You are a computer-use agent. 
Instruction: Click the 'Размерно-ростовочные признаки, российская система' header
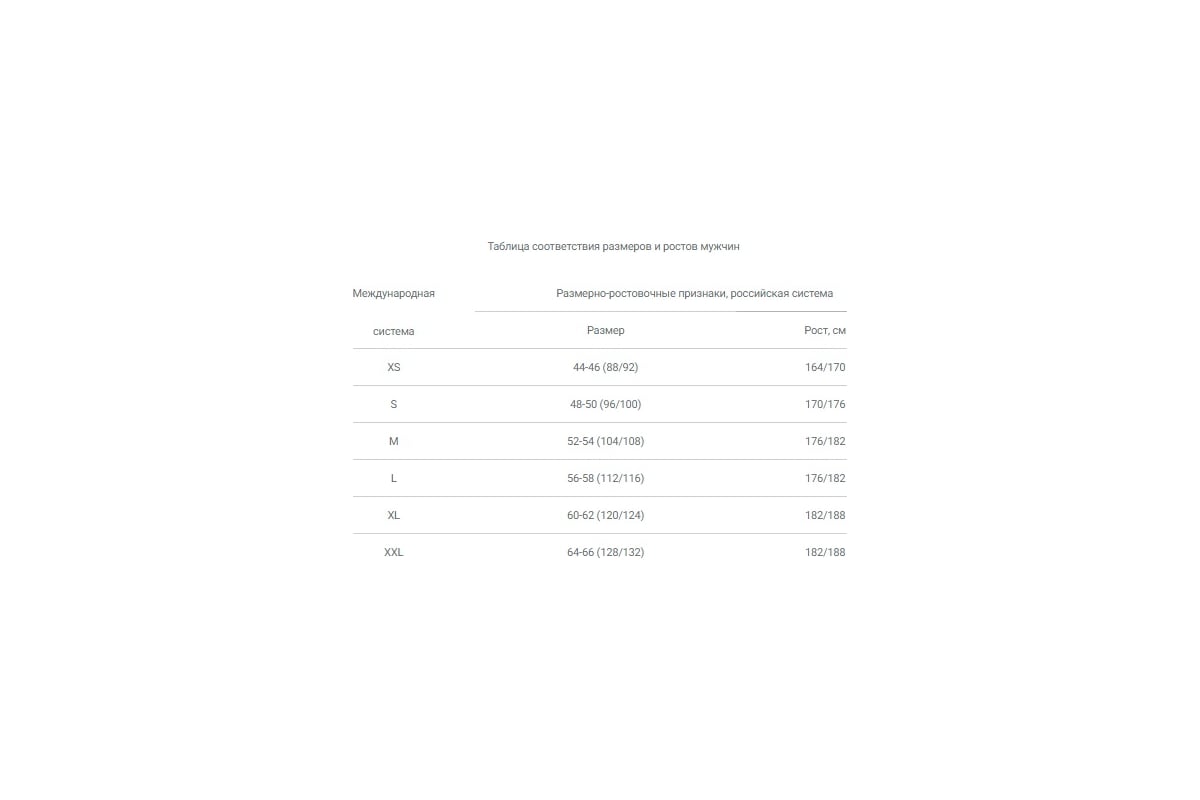point(694,294)
